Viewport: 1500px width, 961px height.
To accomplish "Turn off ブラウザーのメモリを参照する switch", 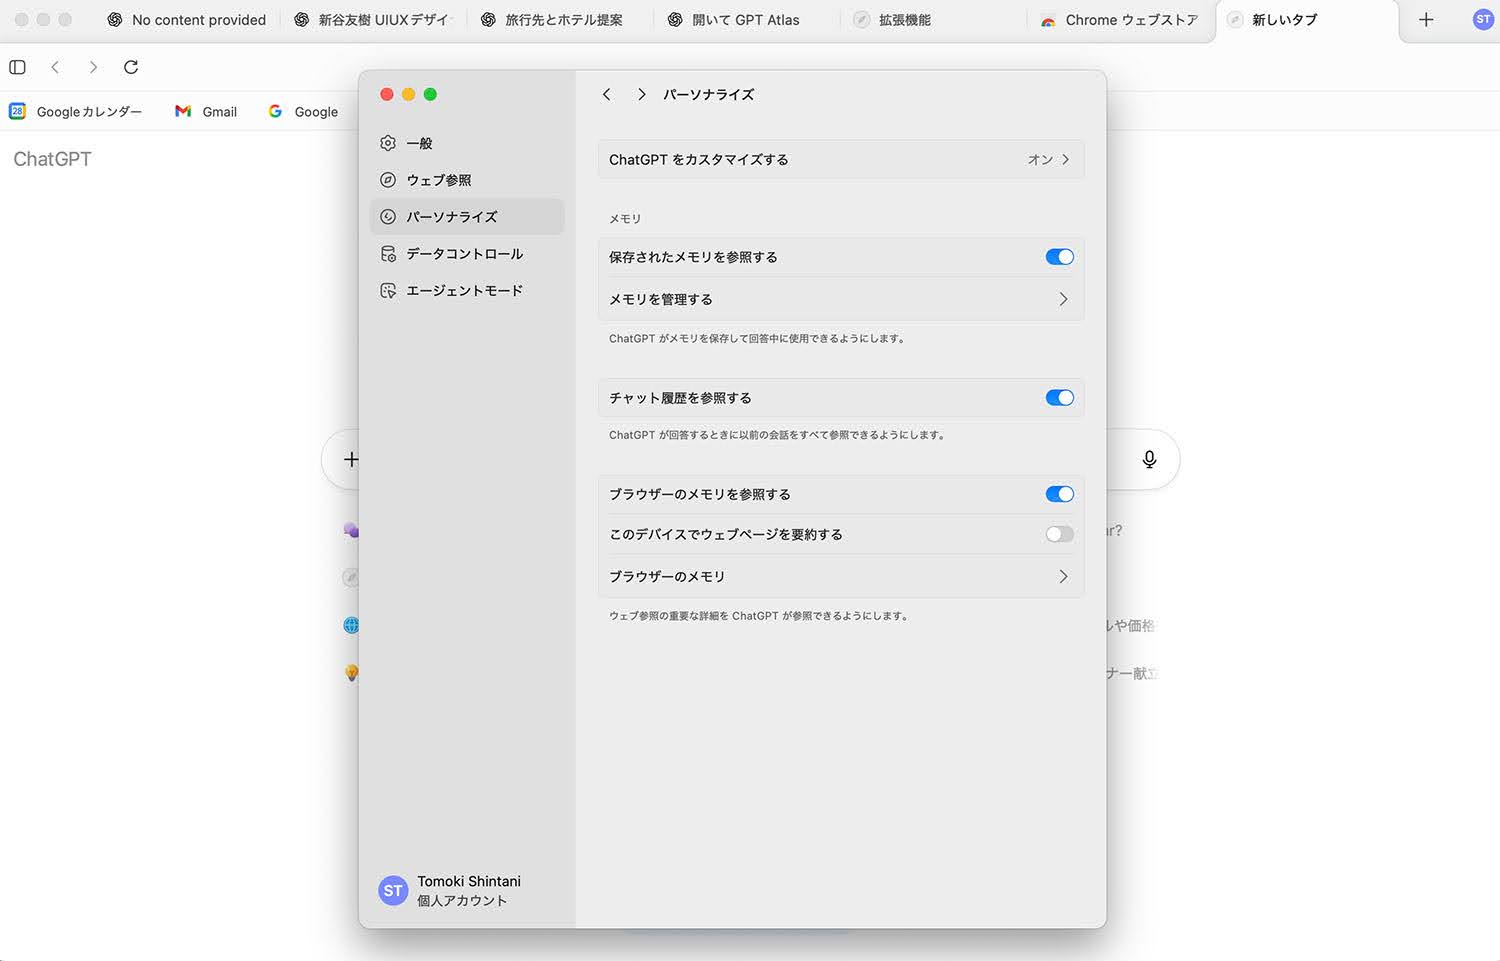I will click(1059, 494).
